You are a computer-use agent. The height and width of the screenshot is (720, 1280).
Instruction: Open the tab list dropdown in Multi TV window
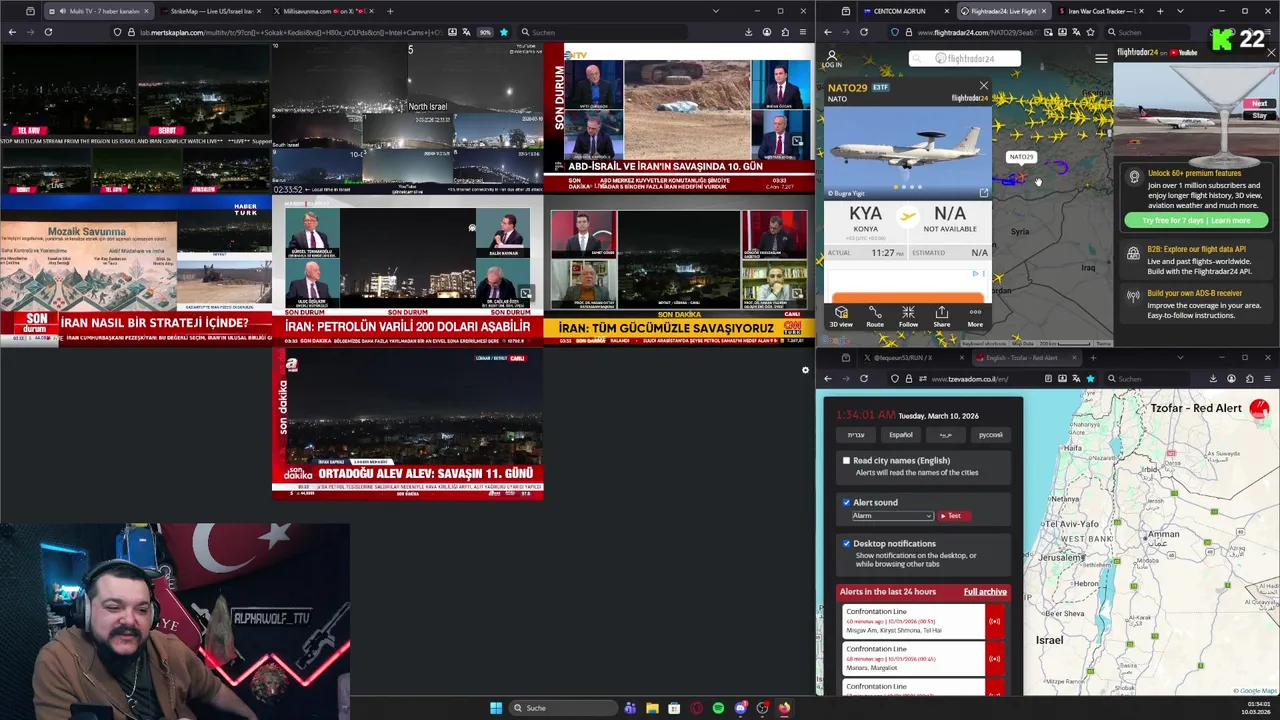pos(715,11)
